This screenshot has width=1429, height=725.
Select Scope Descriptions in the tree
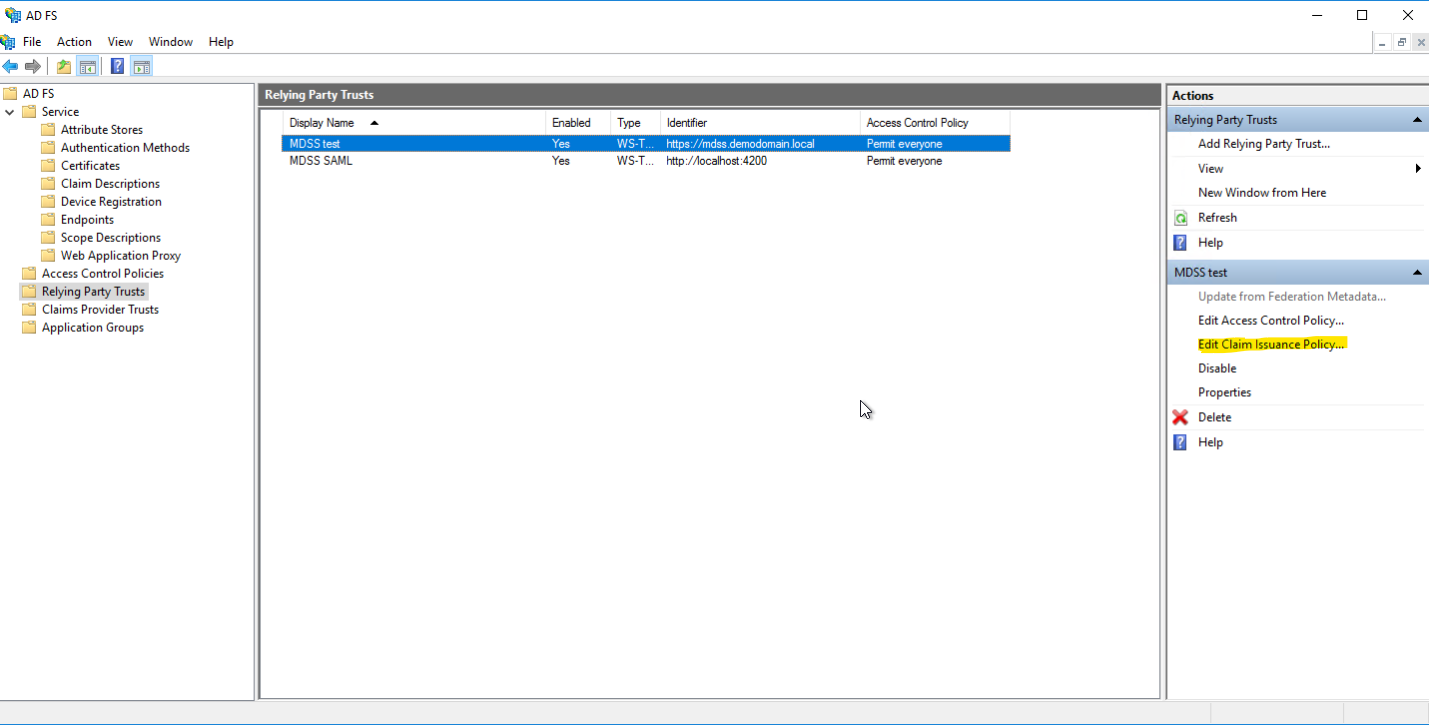(111, 238)
